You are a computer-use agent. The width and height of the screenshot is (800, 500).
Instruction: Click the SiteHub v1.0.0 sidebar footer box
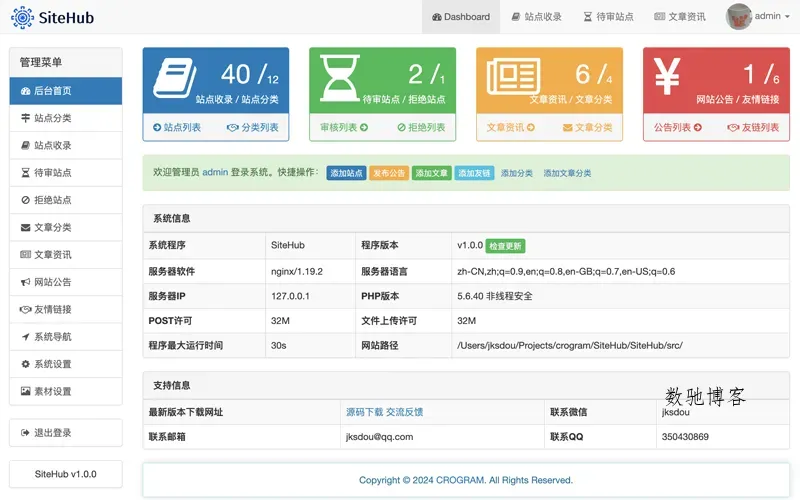point(66,474)
